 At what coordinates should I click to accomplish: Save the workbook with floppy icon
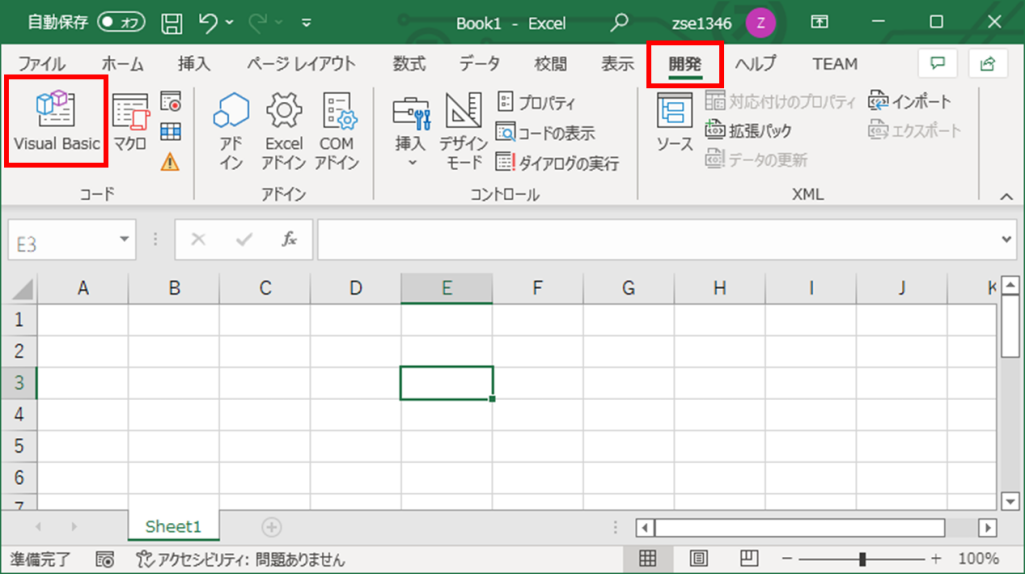(x=172, y=24)
